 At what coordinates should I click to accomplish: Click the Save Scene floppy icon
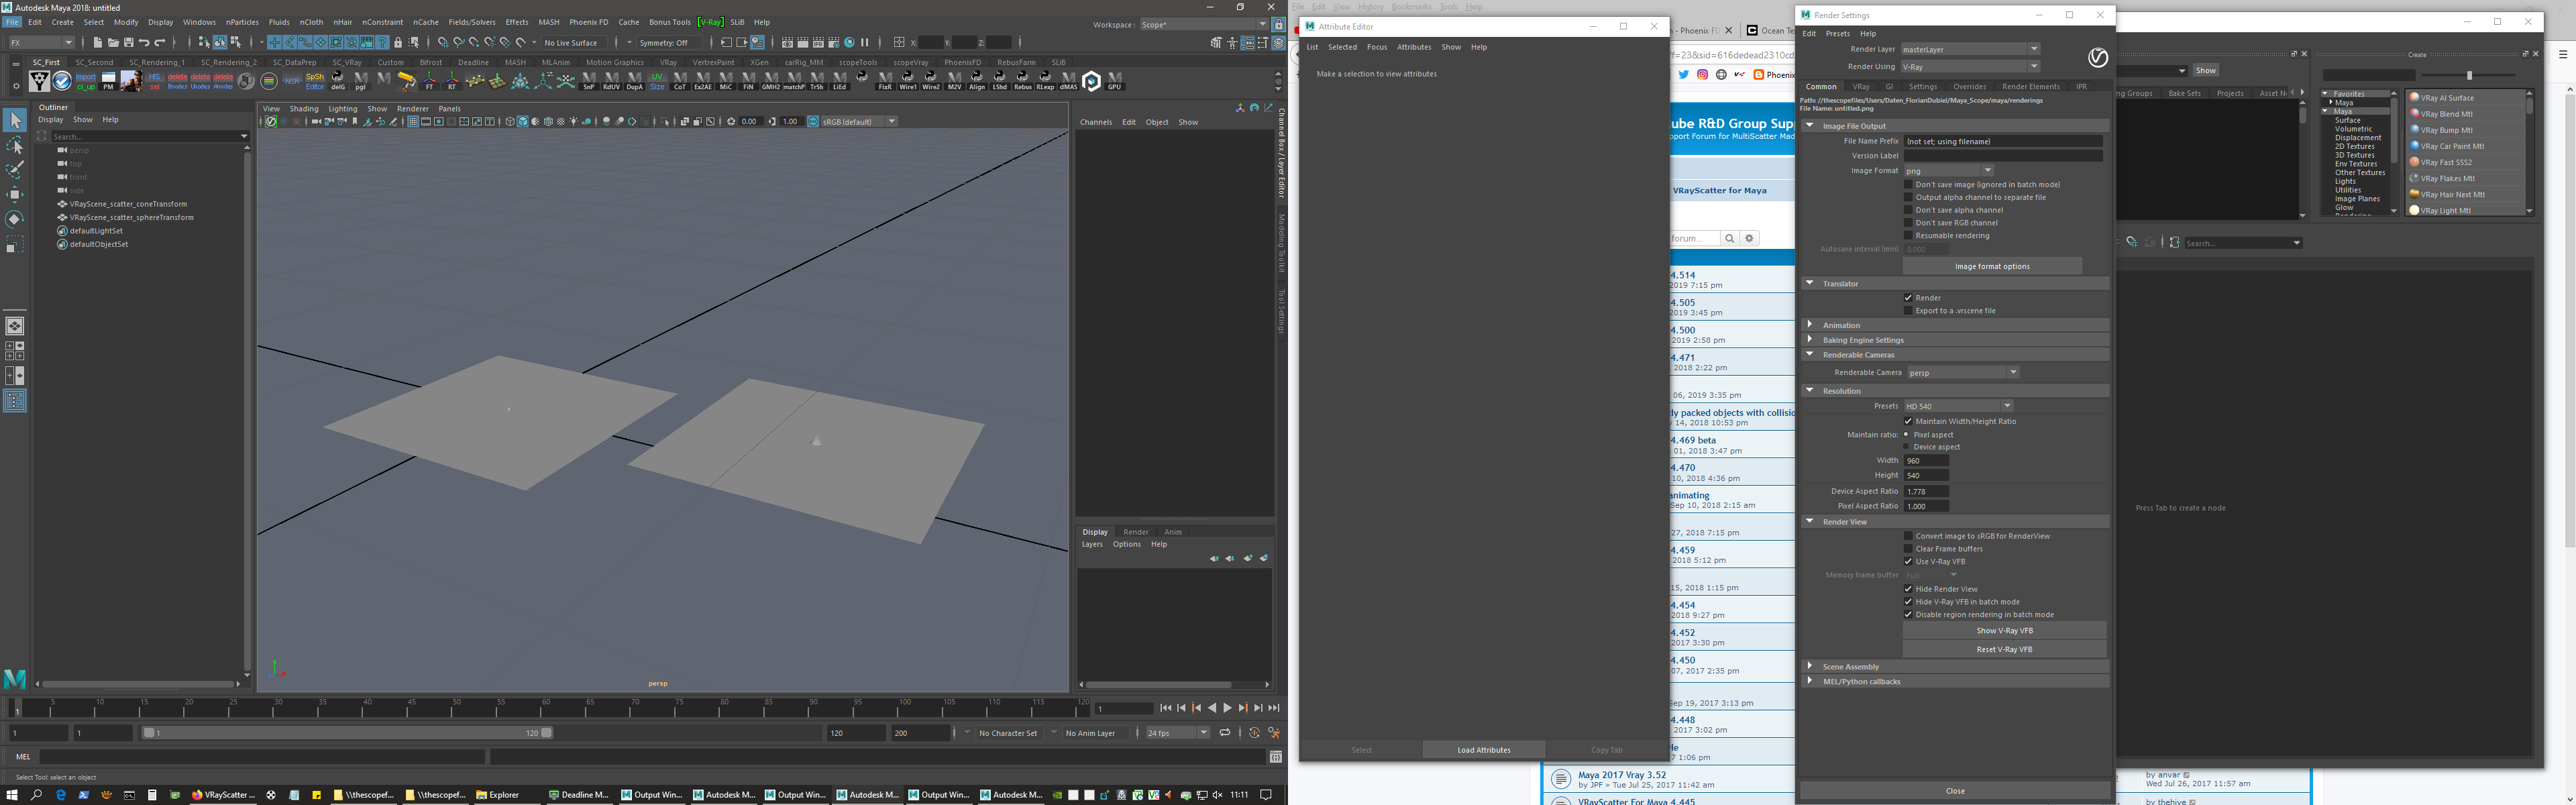pyautogui.click(x=128, y=43)
